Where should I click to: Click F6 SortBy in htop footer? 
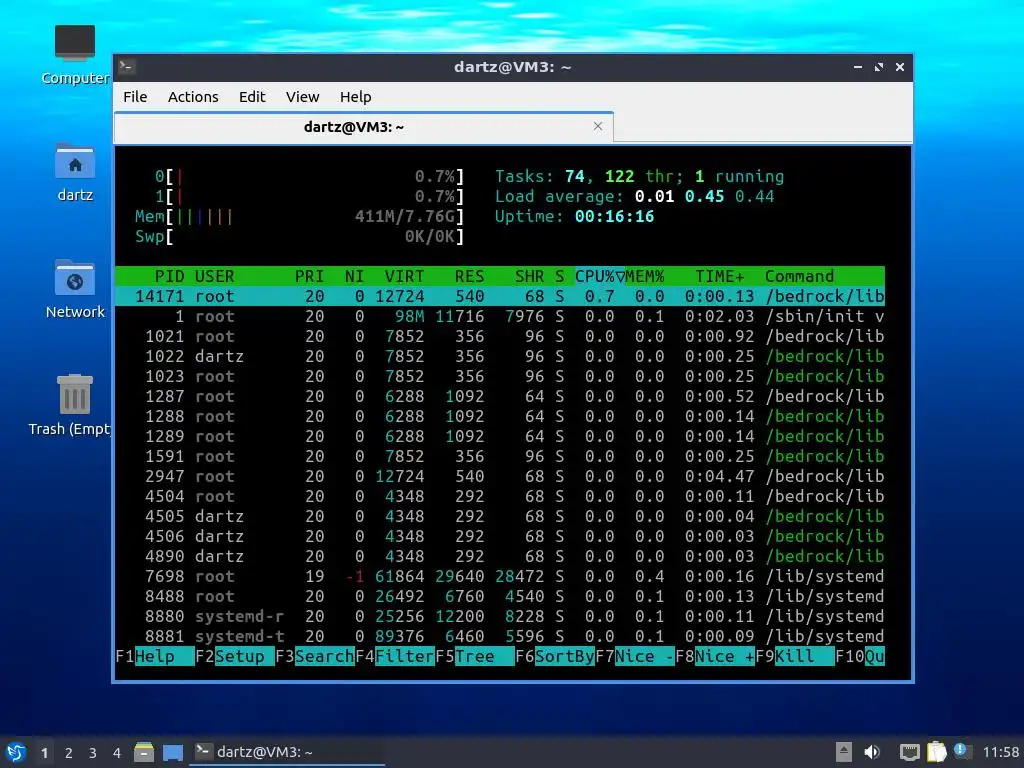[x=554, y=656]
